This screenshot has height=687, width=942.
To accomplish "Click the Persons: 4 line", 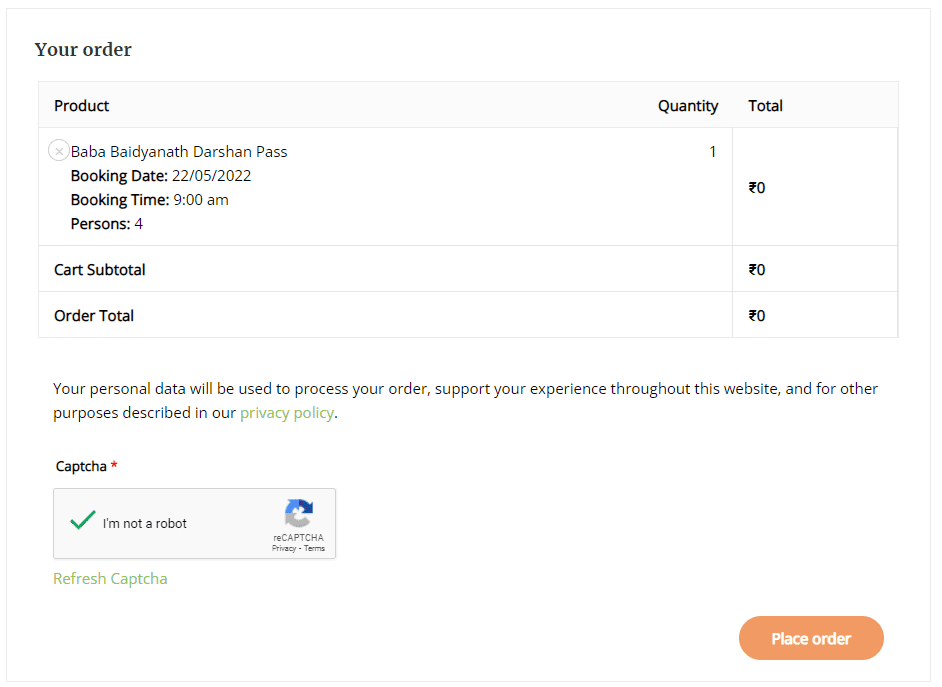I will pos(107,224).
